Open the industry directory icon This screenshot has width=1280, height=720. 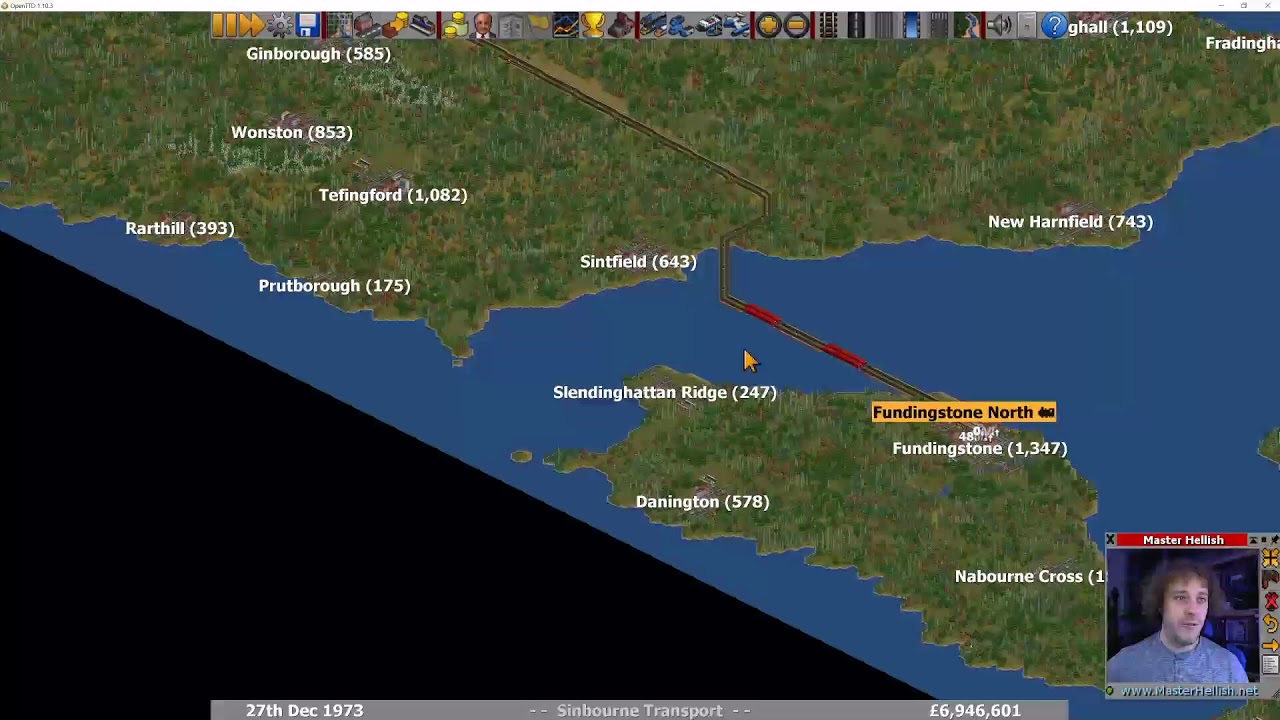[621, 26]
